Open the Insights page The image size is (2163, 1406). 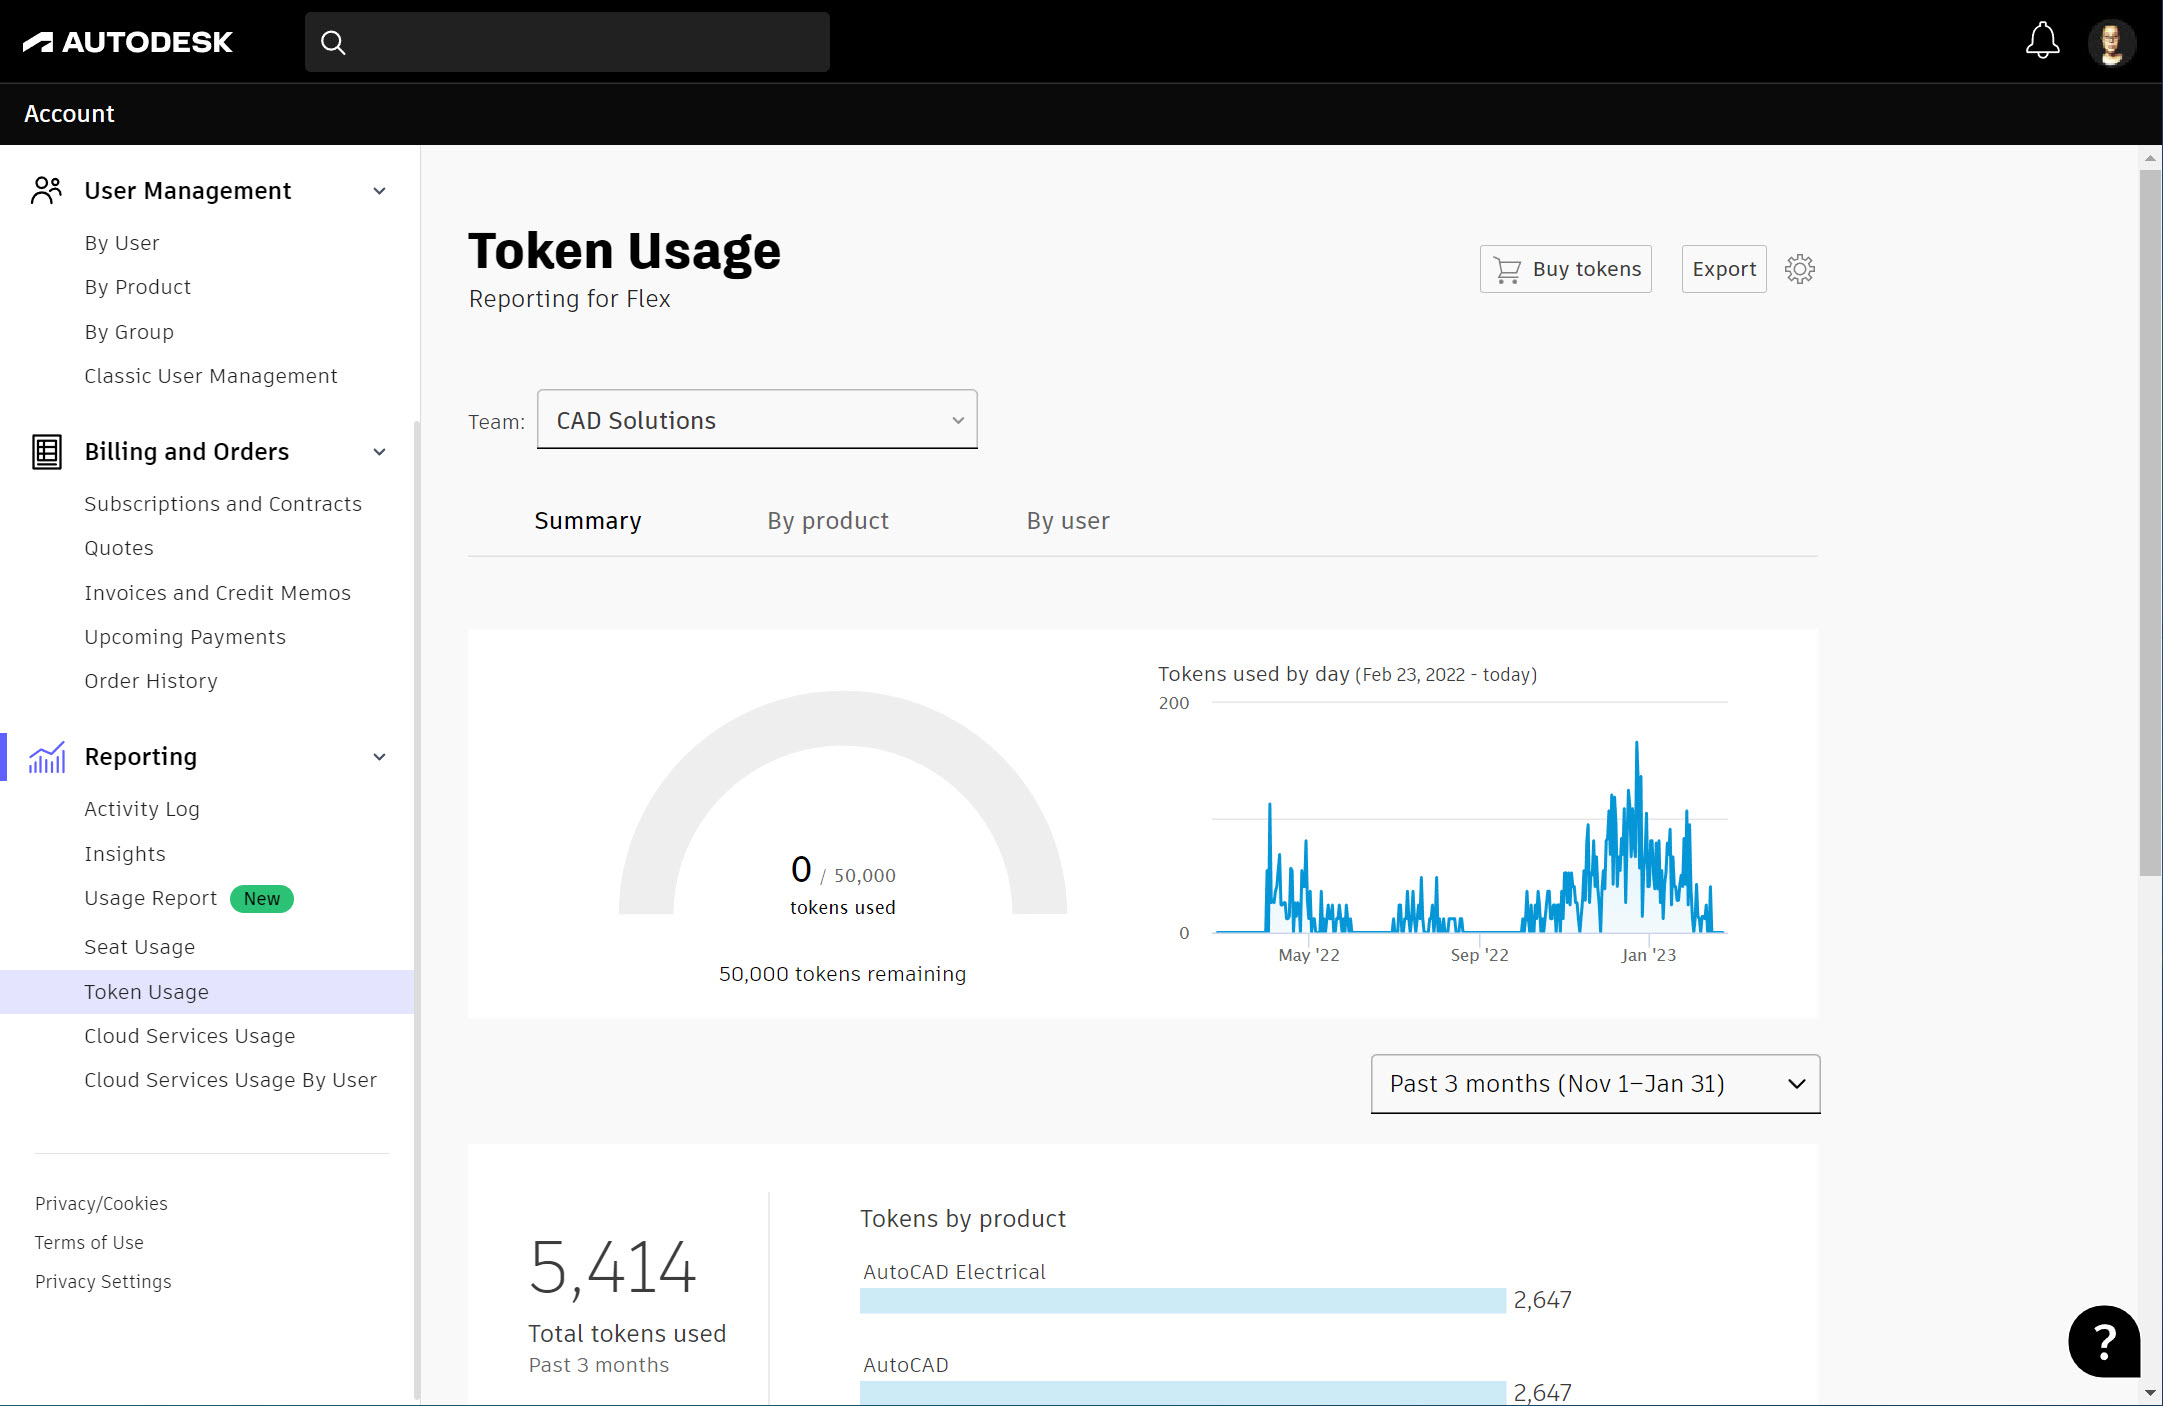[125, 854]
